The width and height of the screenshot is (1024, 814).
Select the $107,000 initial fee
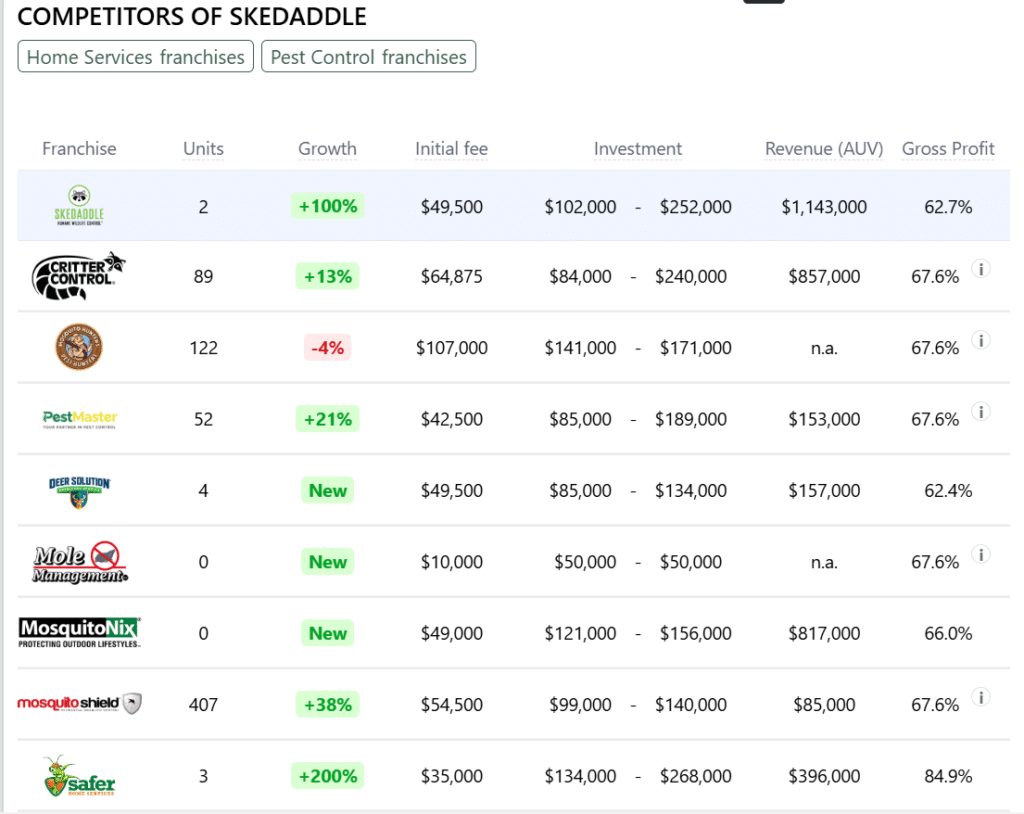[x=451, y=348]
